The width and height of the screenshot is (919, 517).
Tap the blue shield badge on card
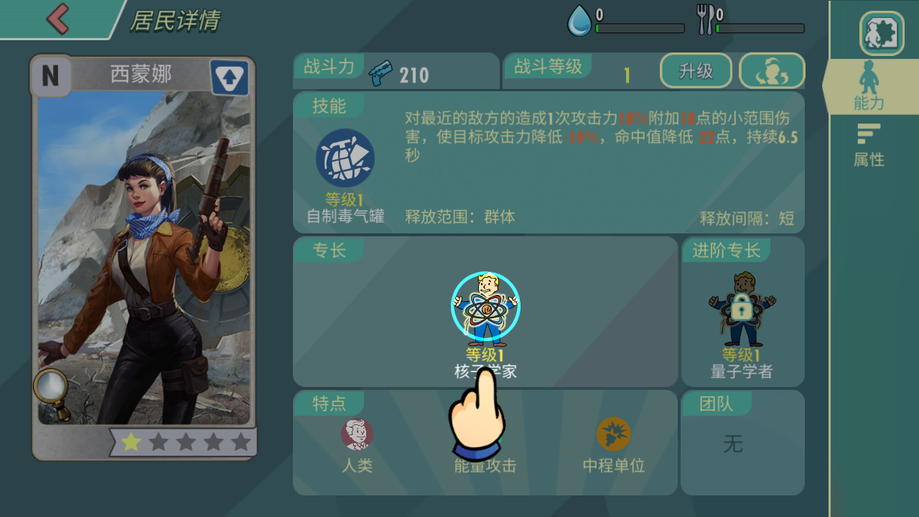click(x=229, y=77)
